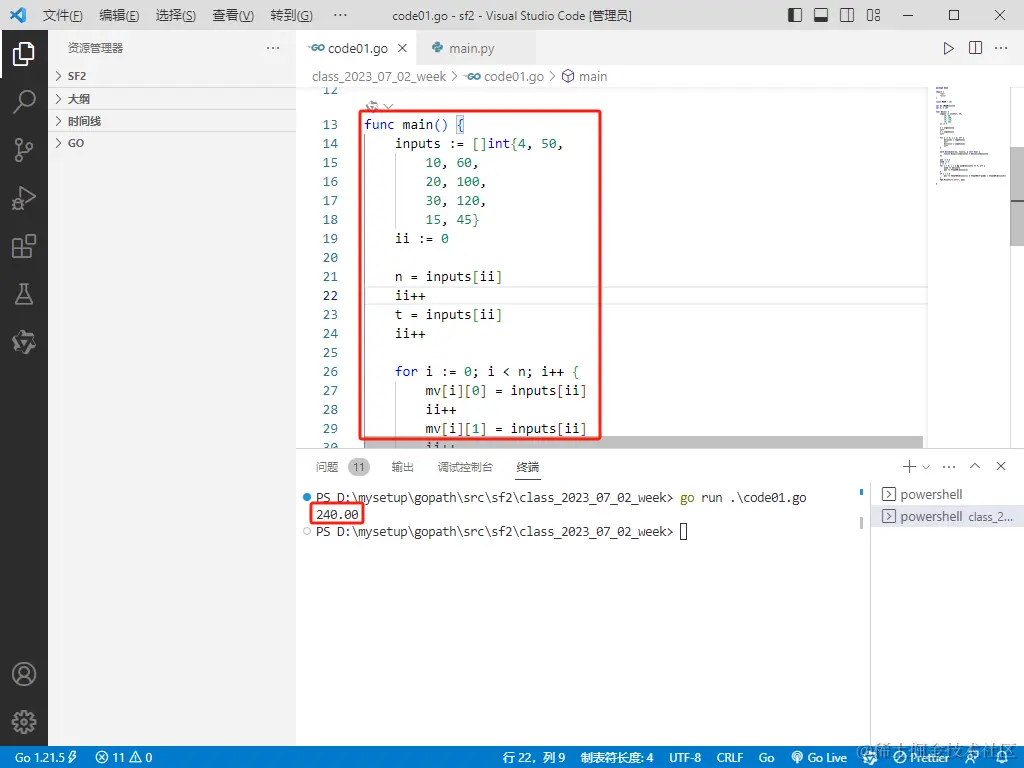Click the editor vertical scrollbar
Screen dimensions: 1024x768
[1017, 196]
